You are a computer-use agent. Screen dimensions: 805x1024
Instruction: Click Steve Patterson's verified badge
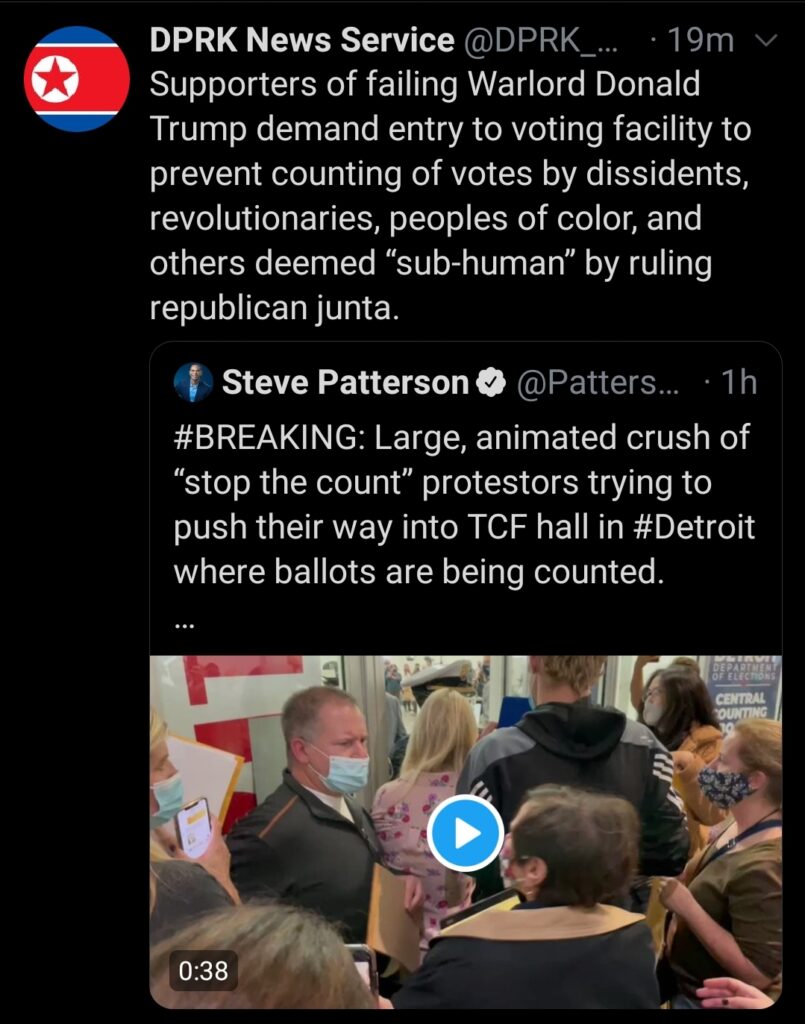coord(492,383)
